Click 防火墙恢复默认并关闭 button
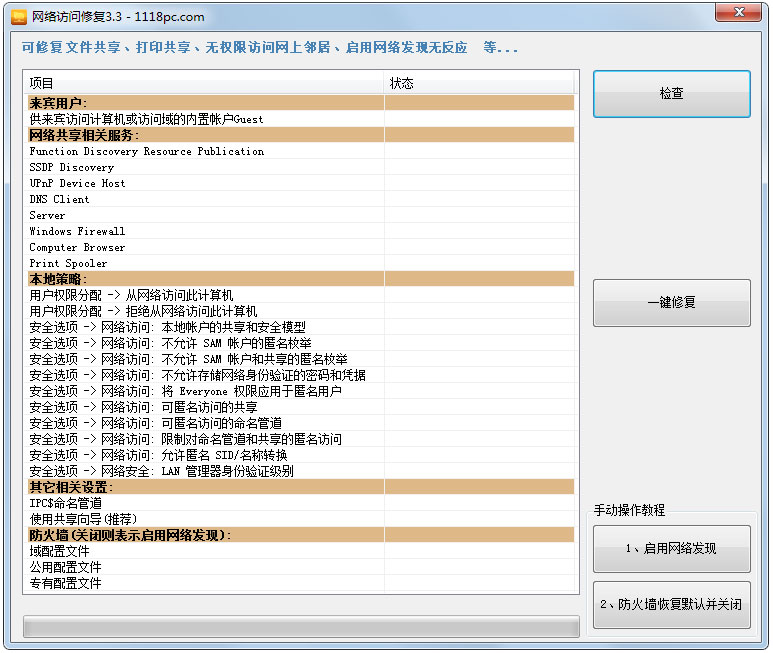Viewport: 773px width, 653px height. 671,605
